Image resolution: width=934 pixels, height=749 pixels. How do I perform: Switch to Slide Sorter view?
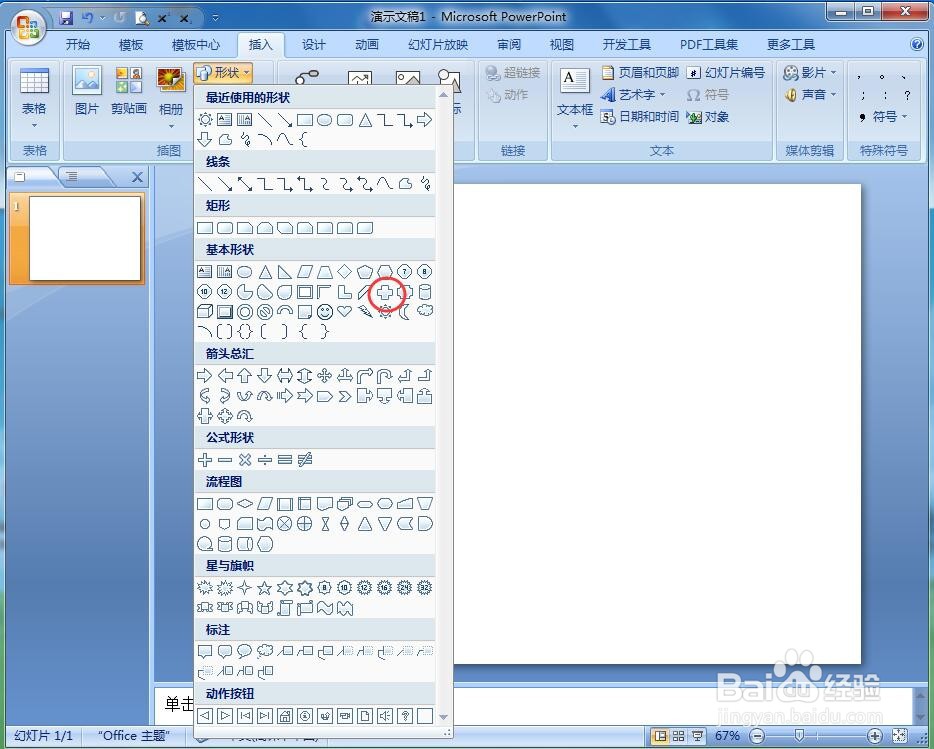tap(678, 735)
